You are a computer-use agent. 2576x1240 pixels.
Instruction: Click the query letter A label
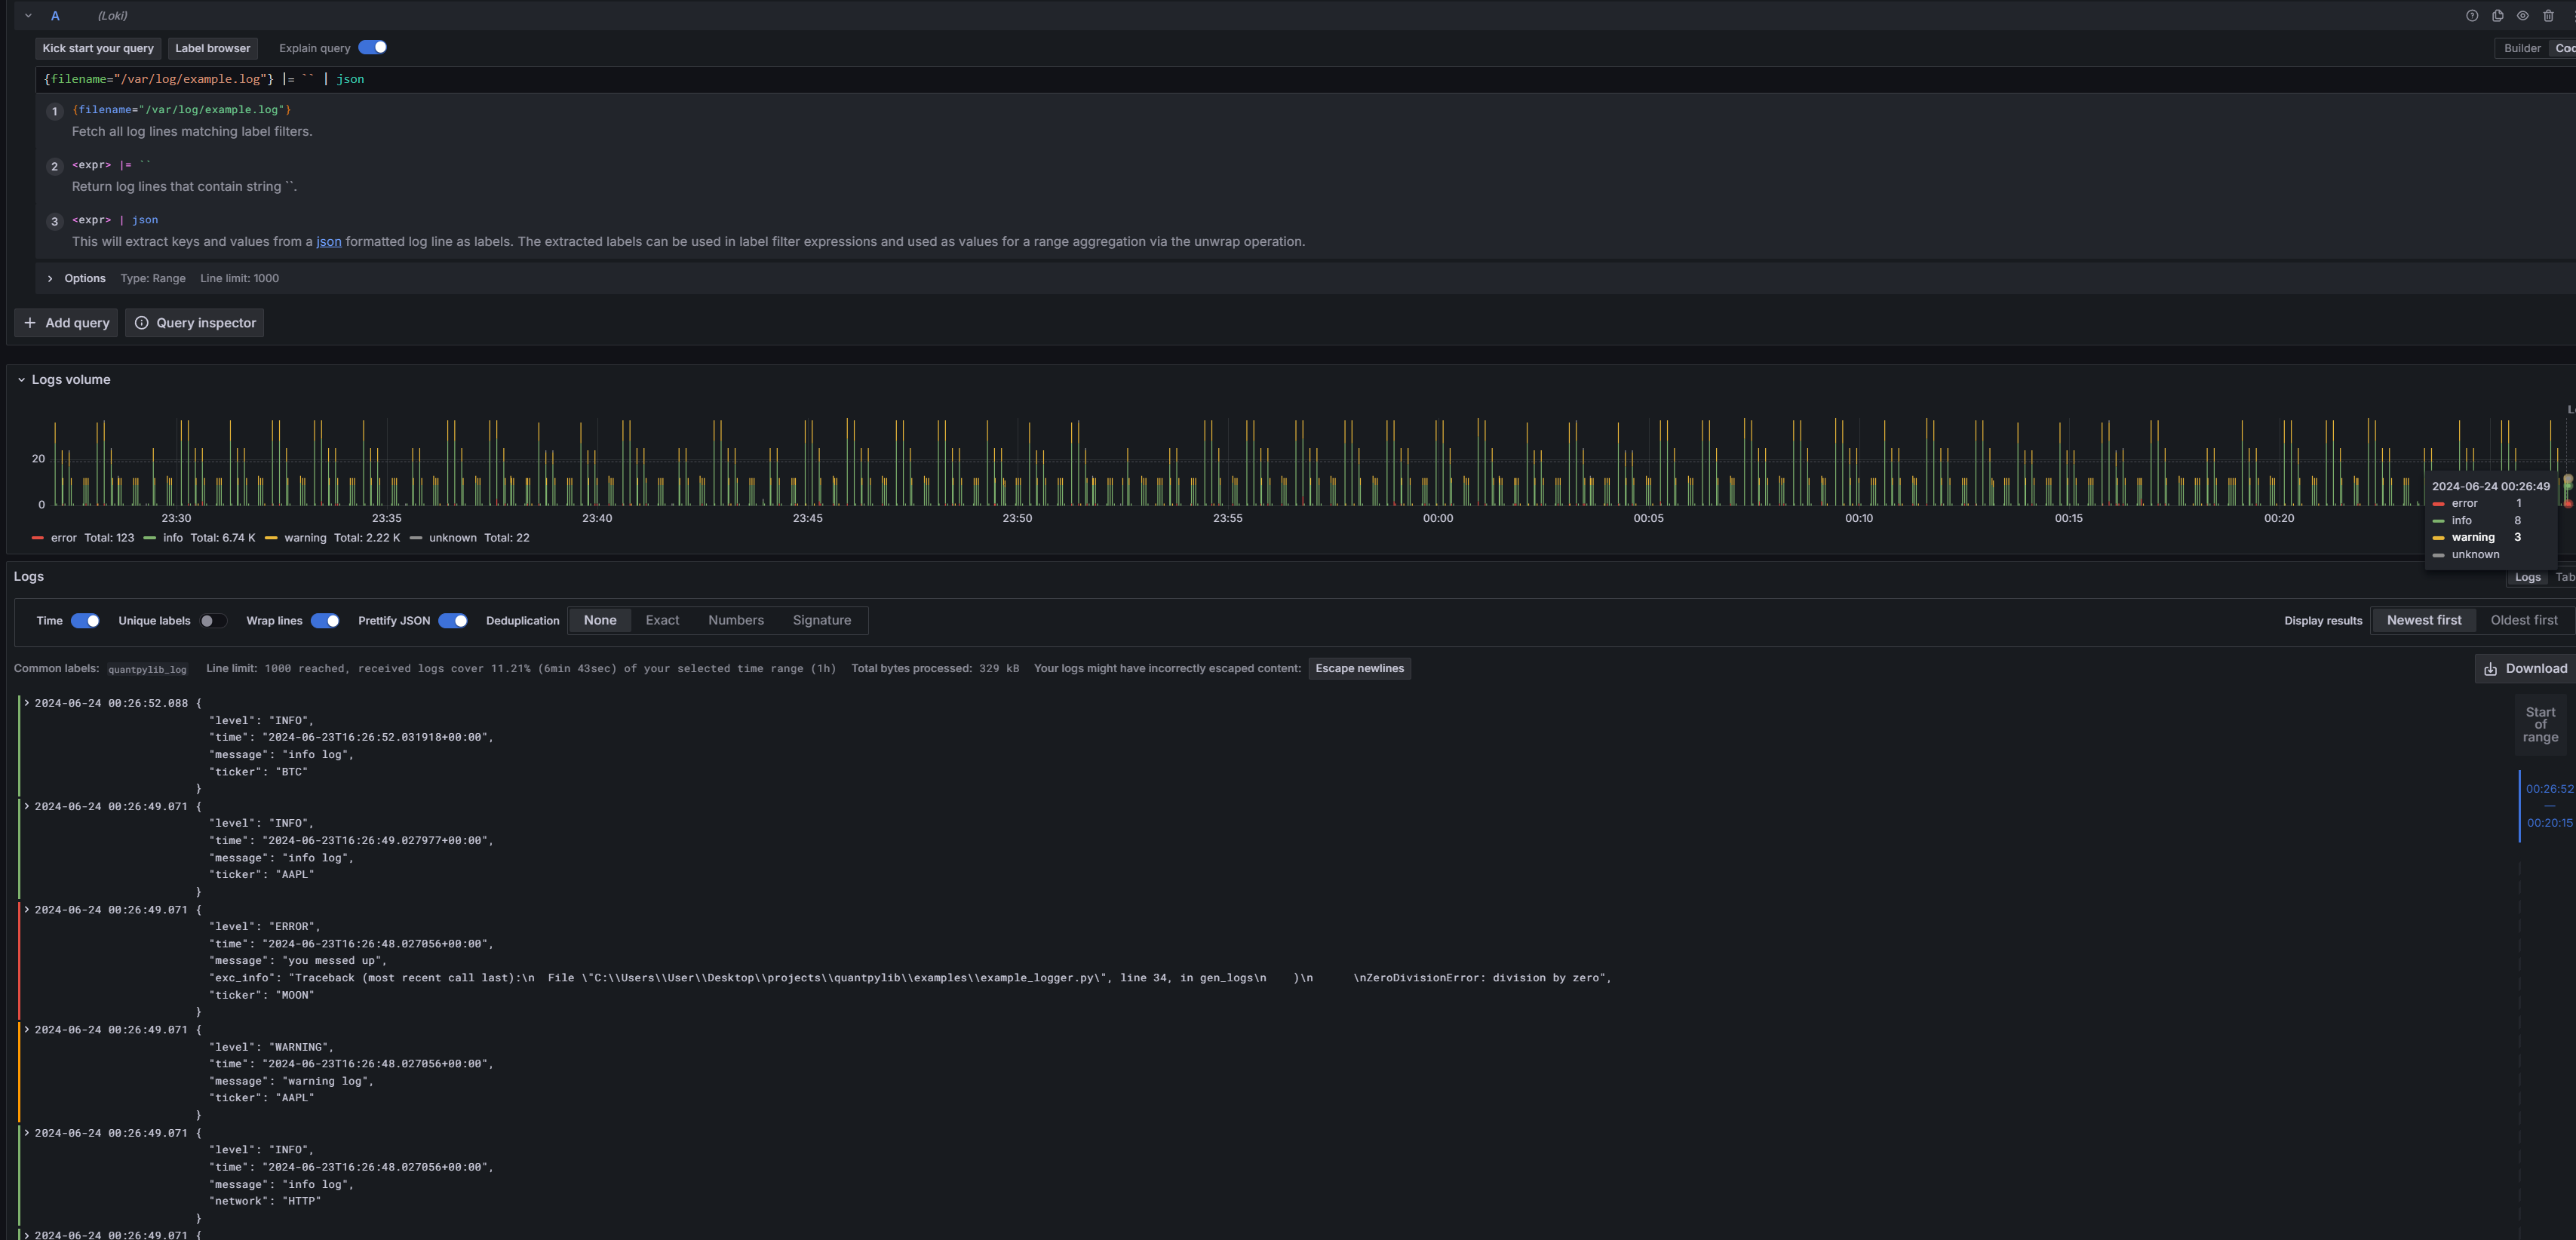[55, 16]
